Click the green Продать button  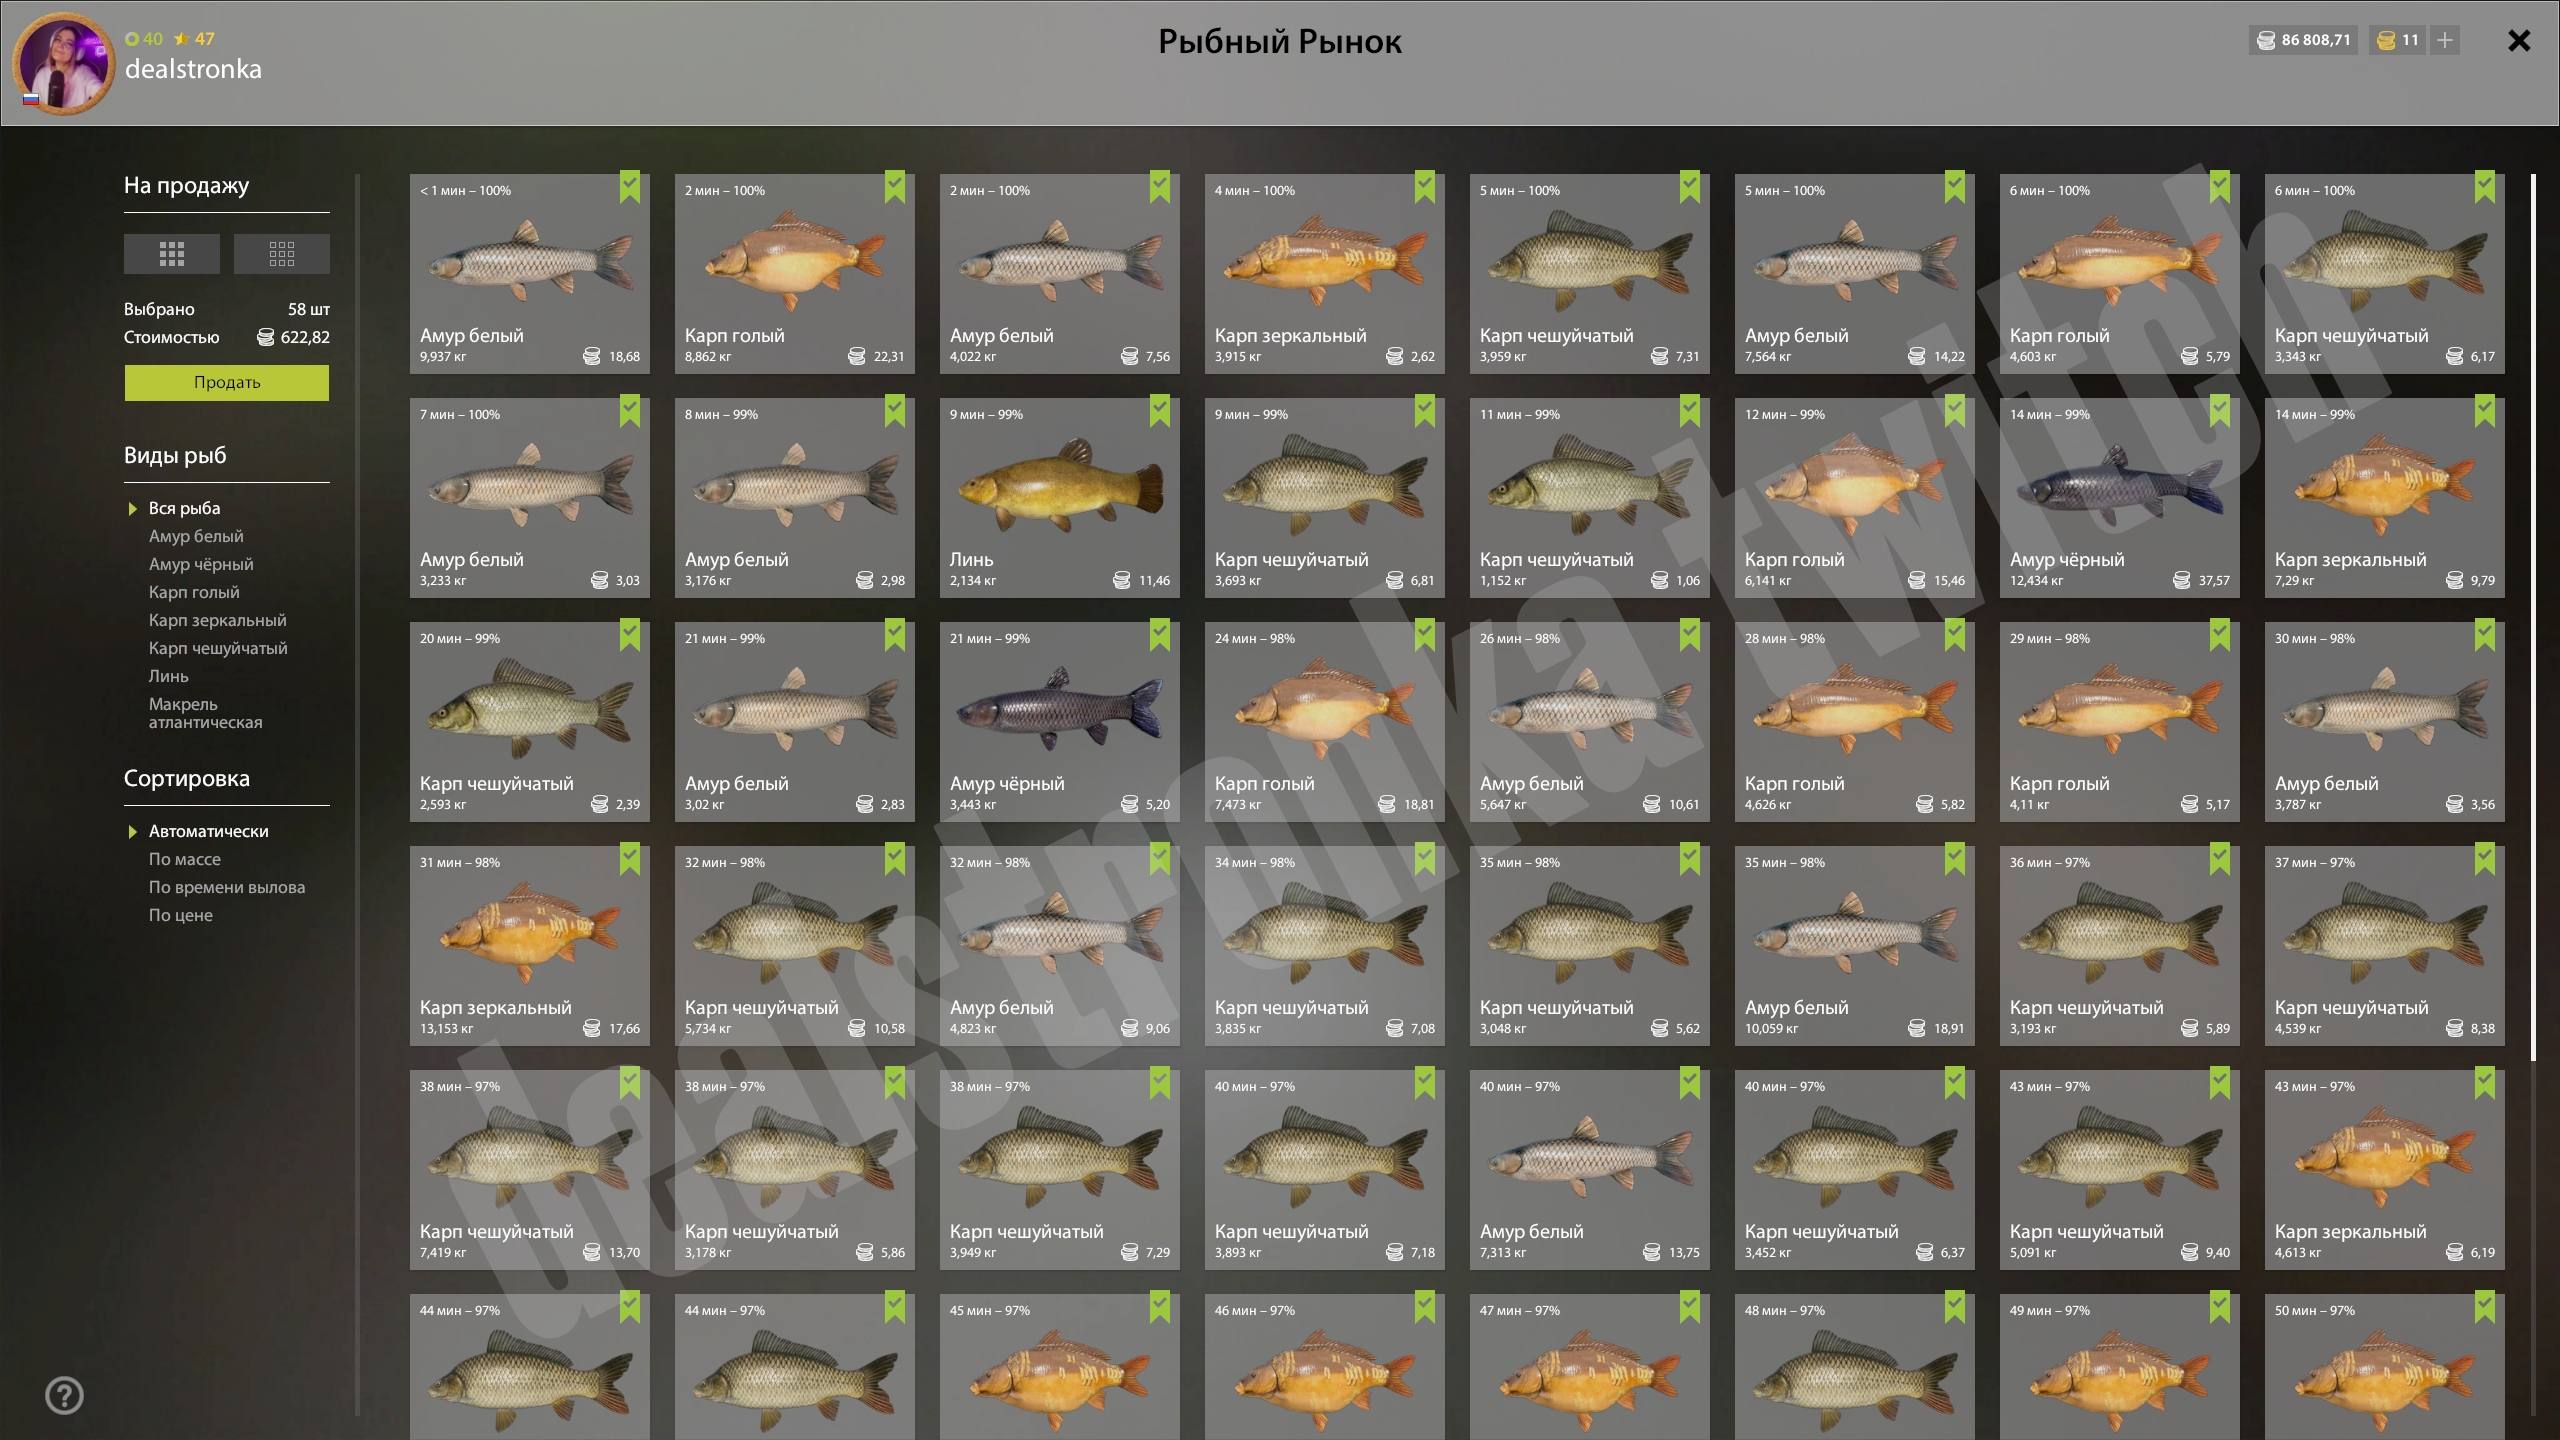tap(227, 383)
